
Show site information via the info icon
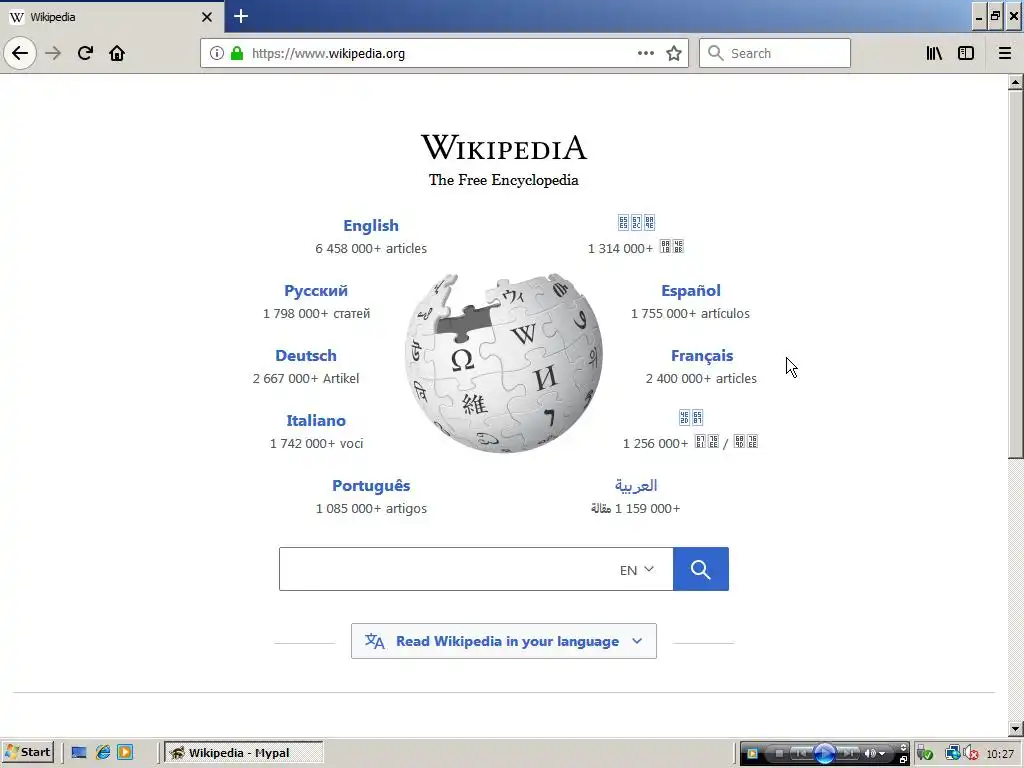pyautogui.click(x=217, y=53)
